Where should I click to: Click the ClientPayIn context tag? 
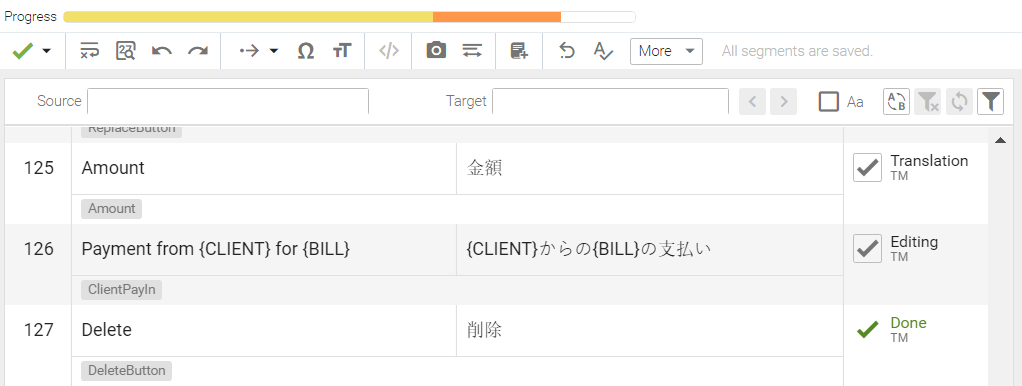[121, 290]
